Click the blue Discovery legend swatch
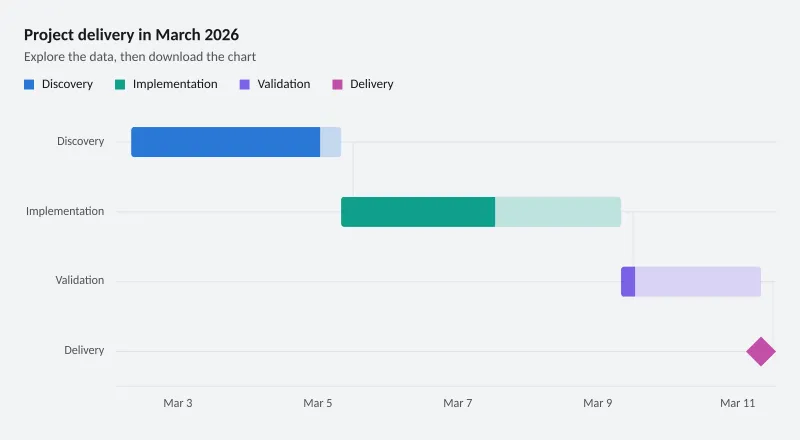The image size is (800, 440). [x=29, y=85]
